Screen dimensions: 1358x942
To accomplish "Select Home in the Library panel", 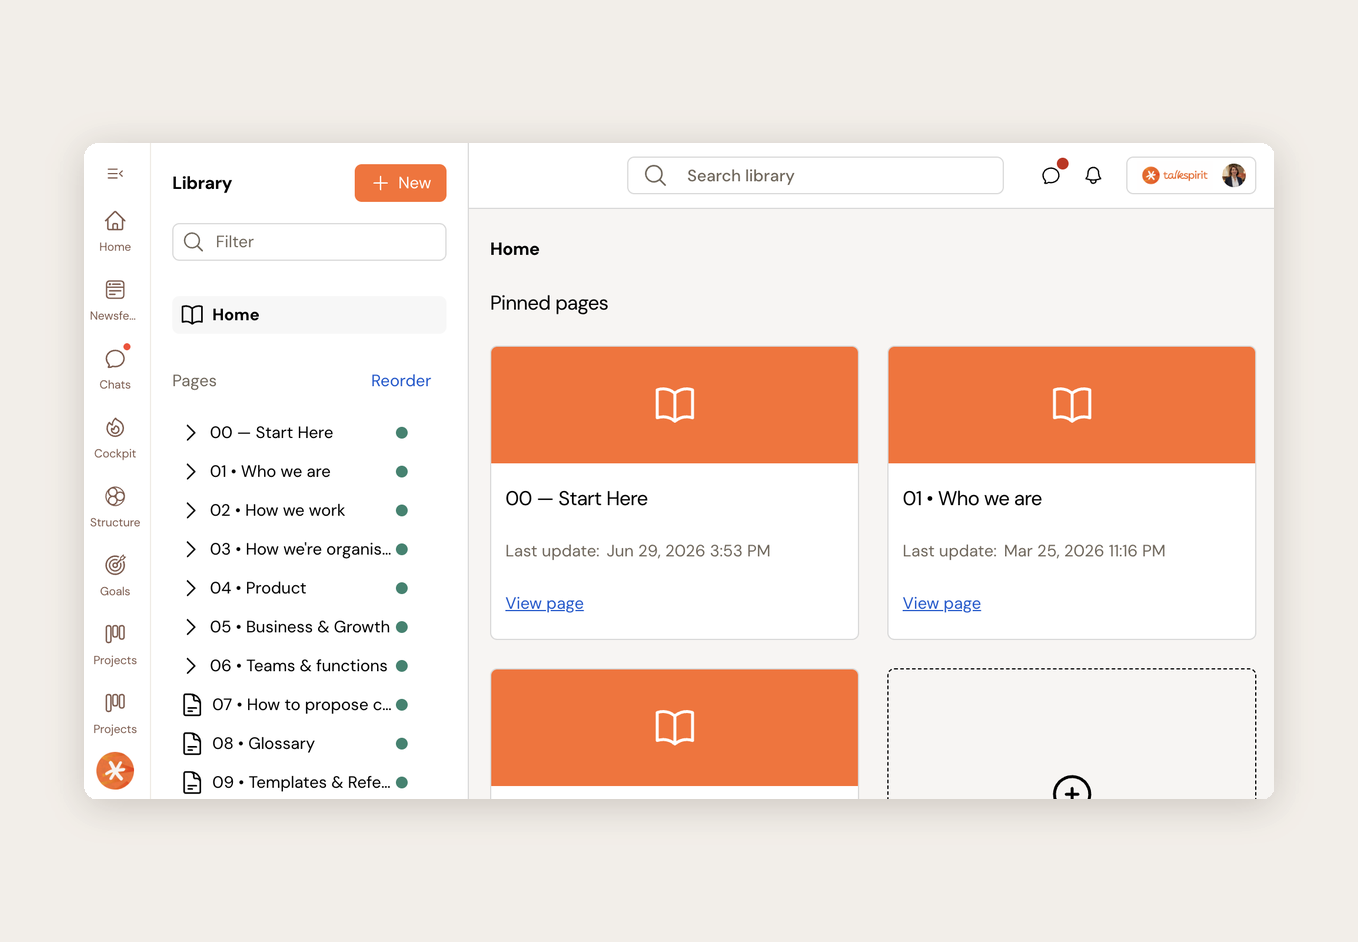I will [x=309, y=315].
